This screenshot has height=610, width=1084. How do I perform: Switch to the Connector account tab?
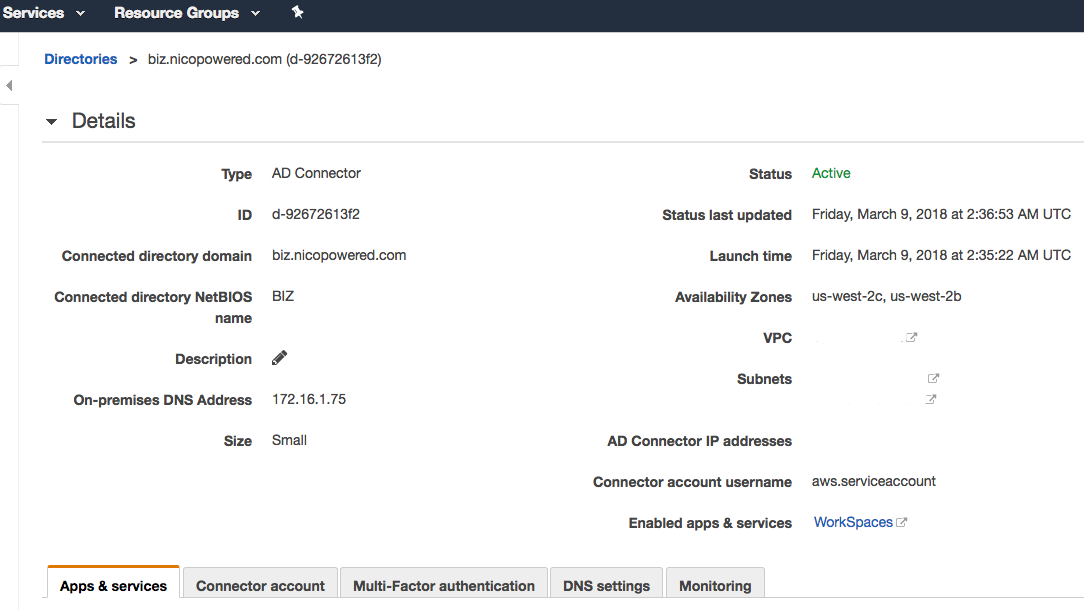(x=260, y=586)
